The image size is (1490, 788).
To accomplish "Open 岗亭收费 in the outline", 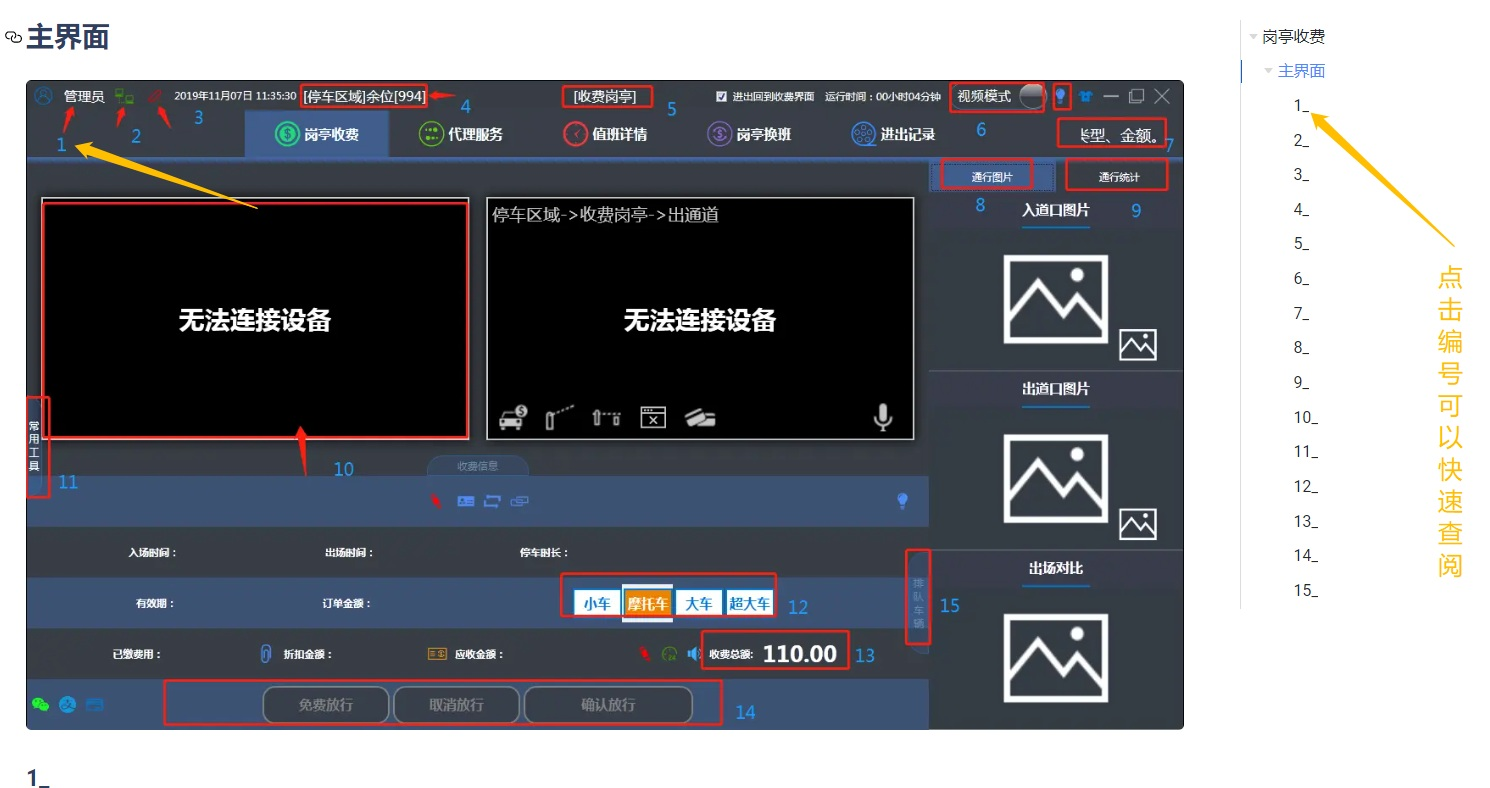I will tap(1294, 37).
